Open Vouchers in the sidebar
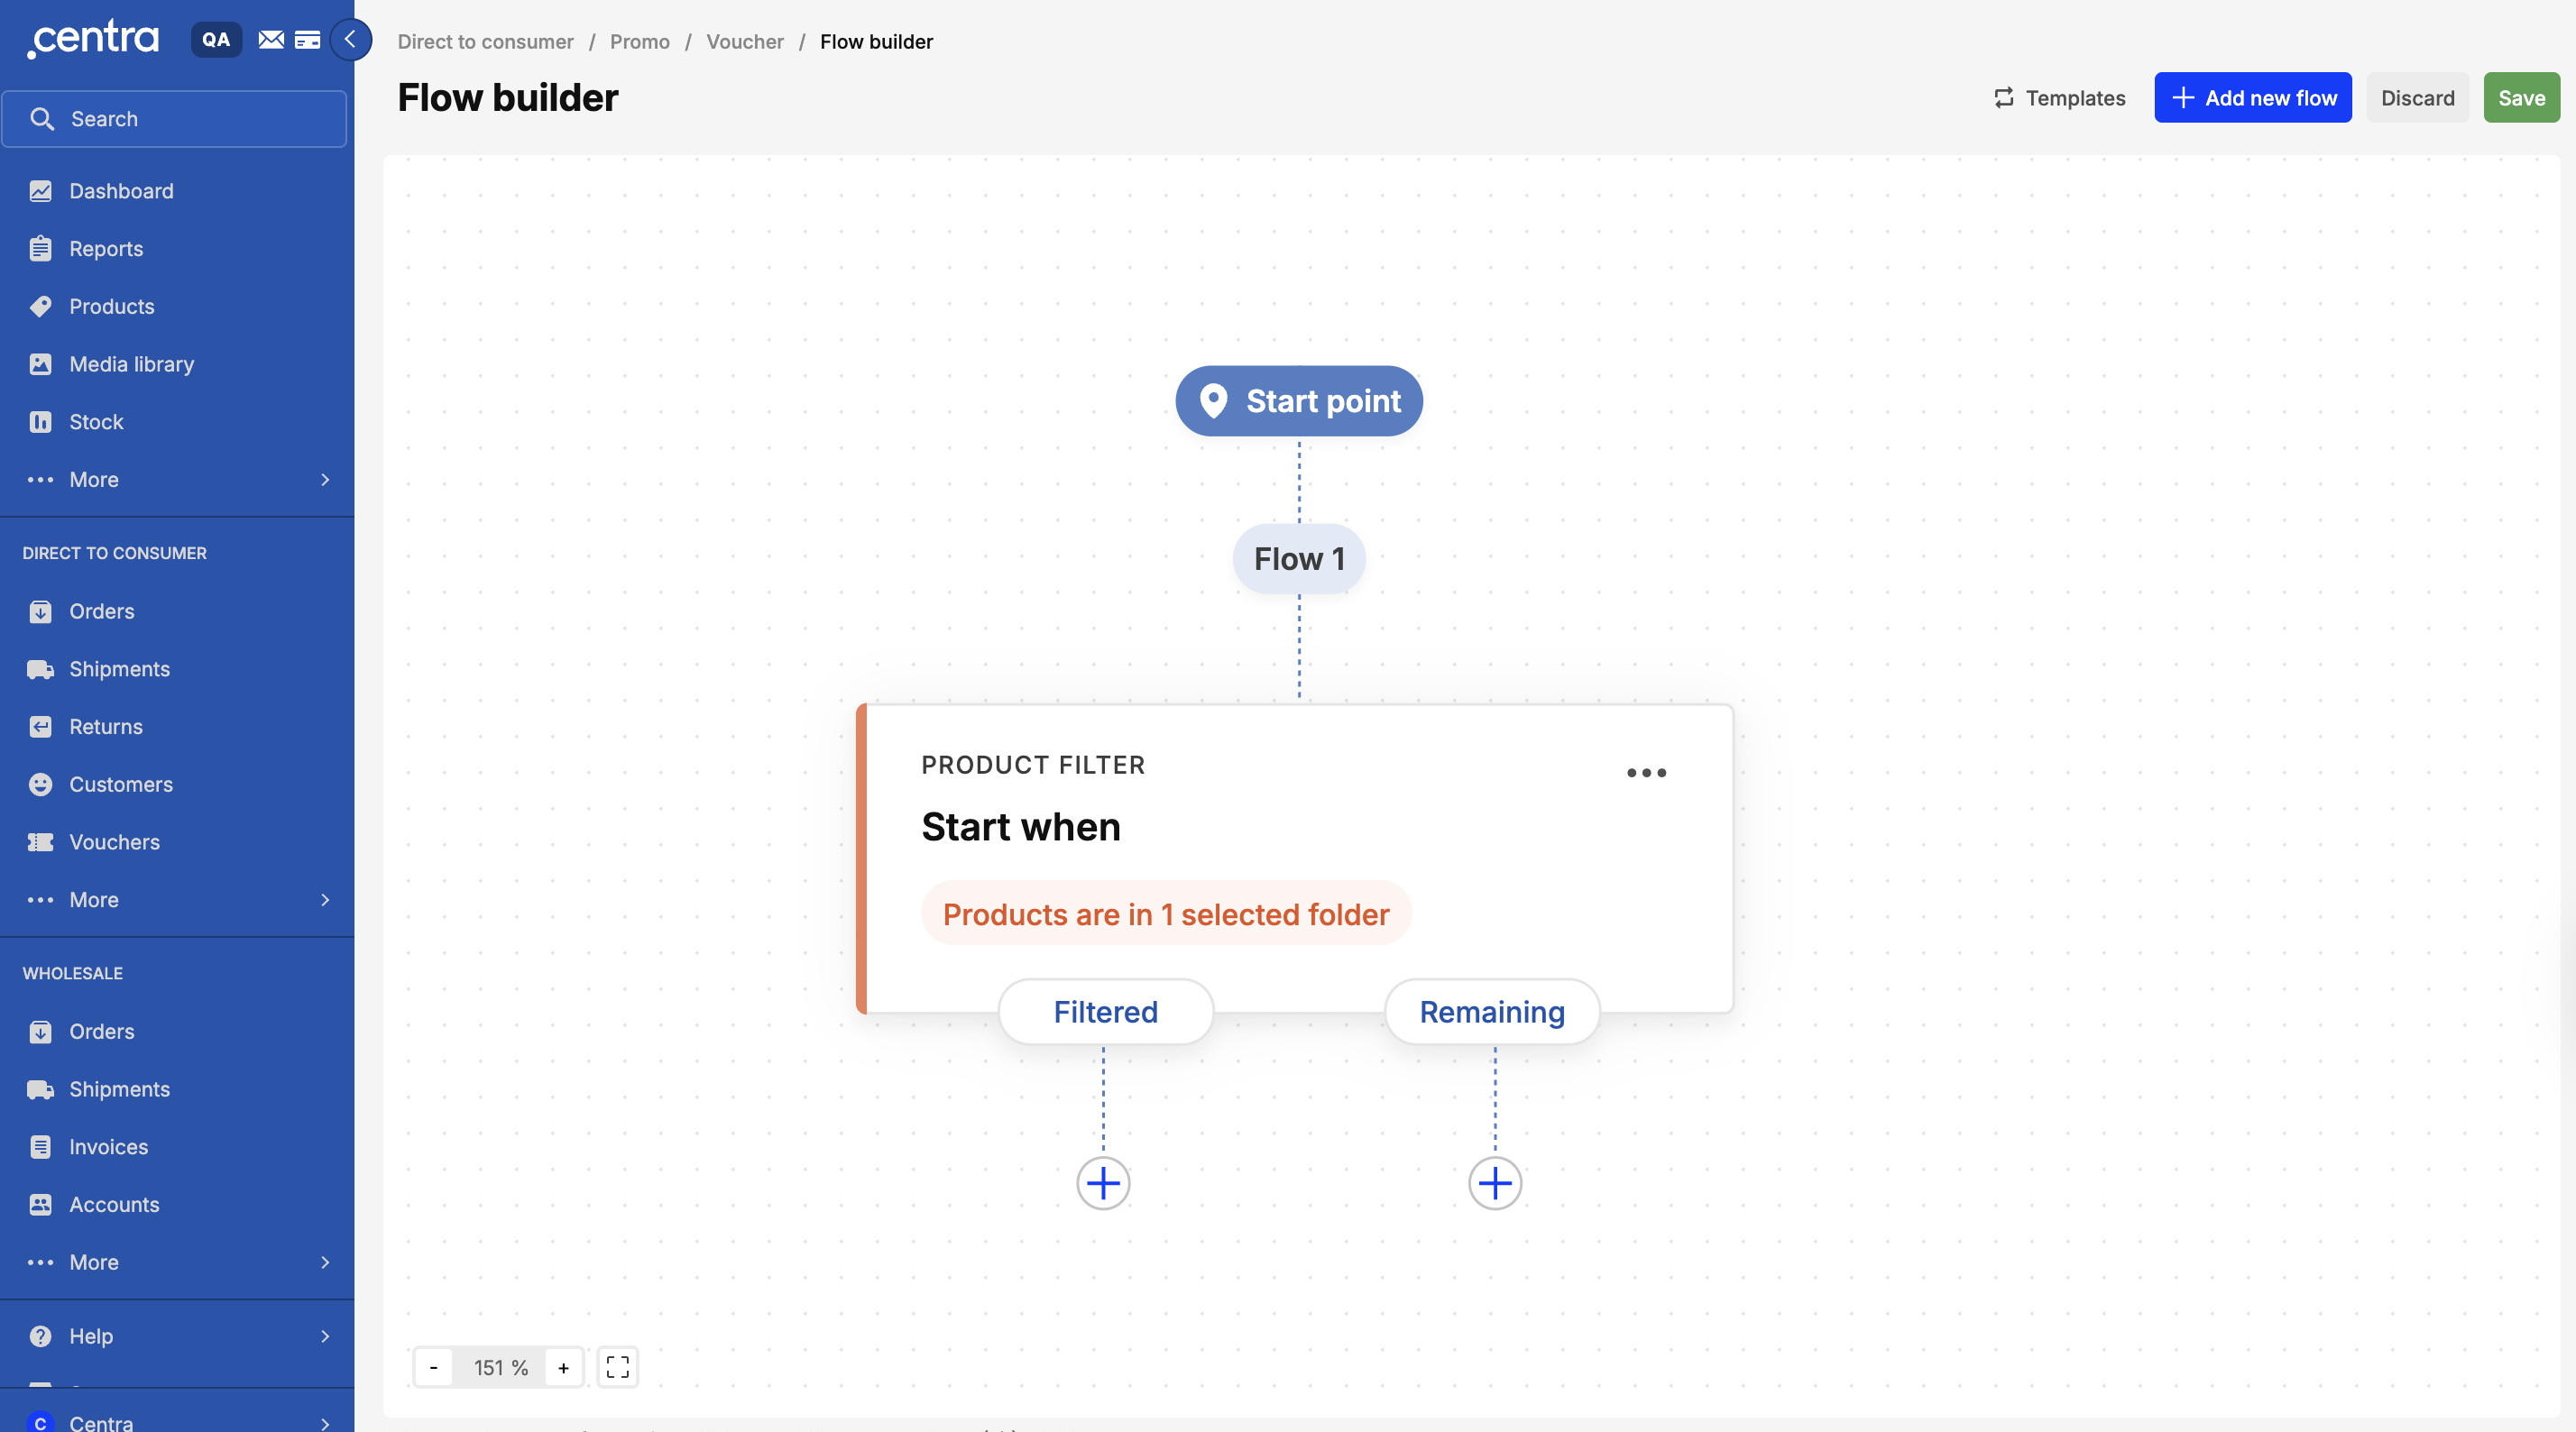Image resolution: width=2576 pixels, height=1432 pixels. 114,842
